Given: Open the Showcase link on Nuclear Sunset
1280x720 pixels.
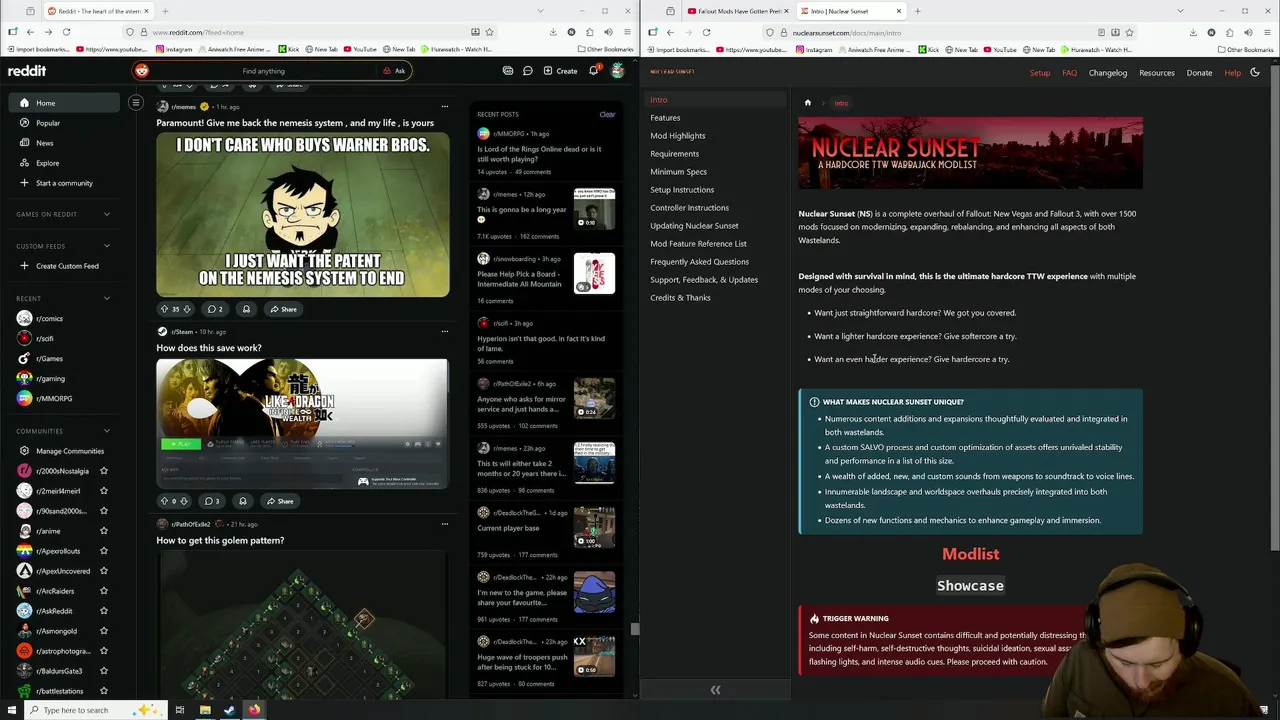Looking at the screenshot, I should click(x=970, y=586).
